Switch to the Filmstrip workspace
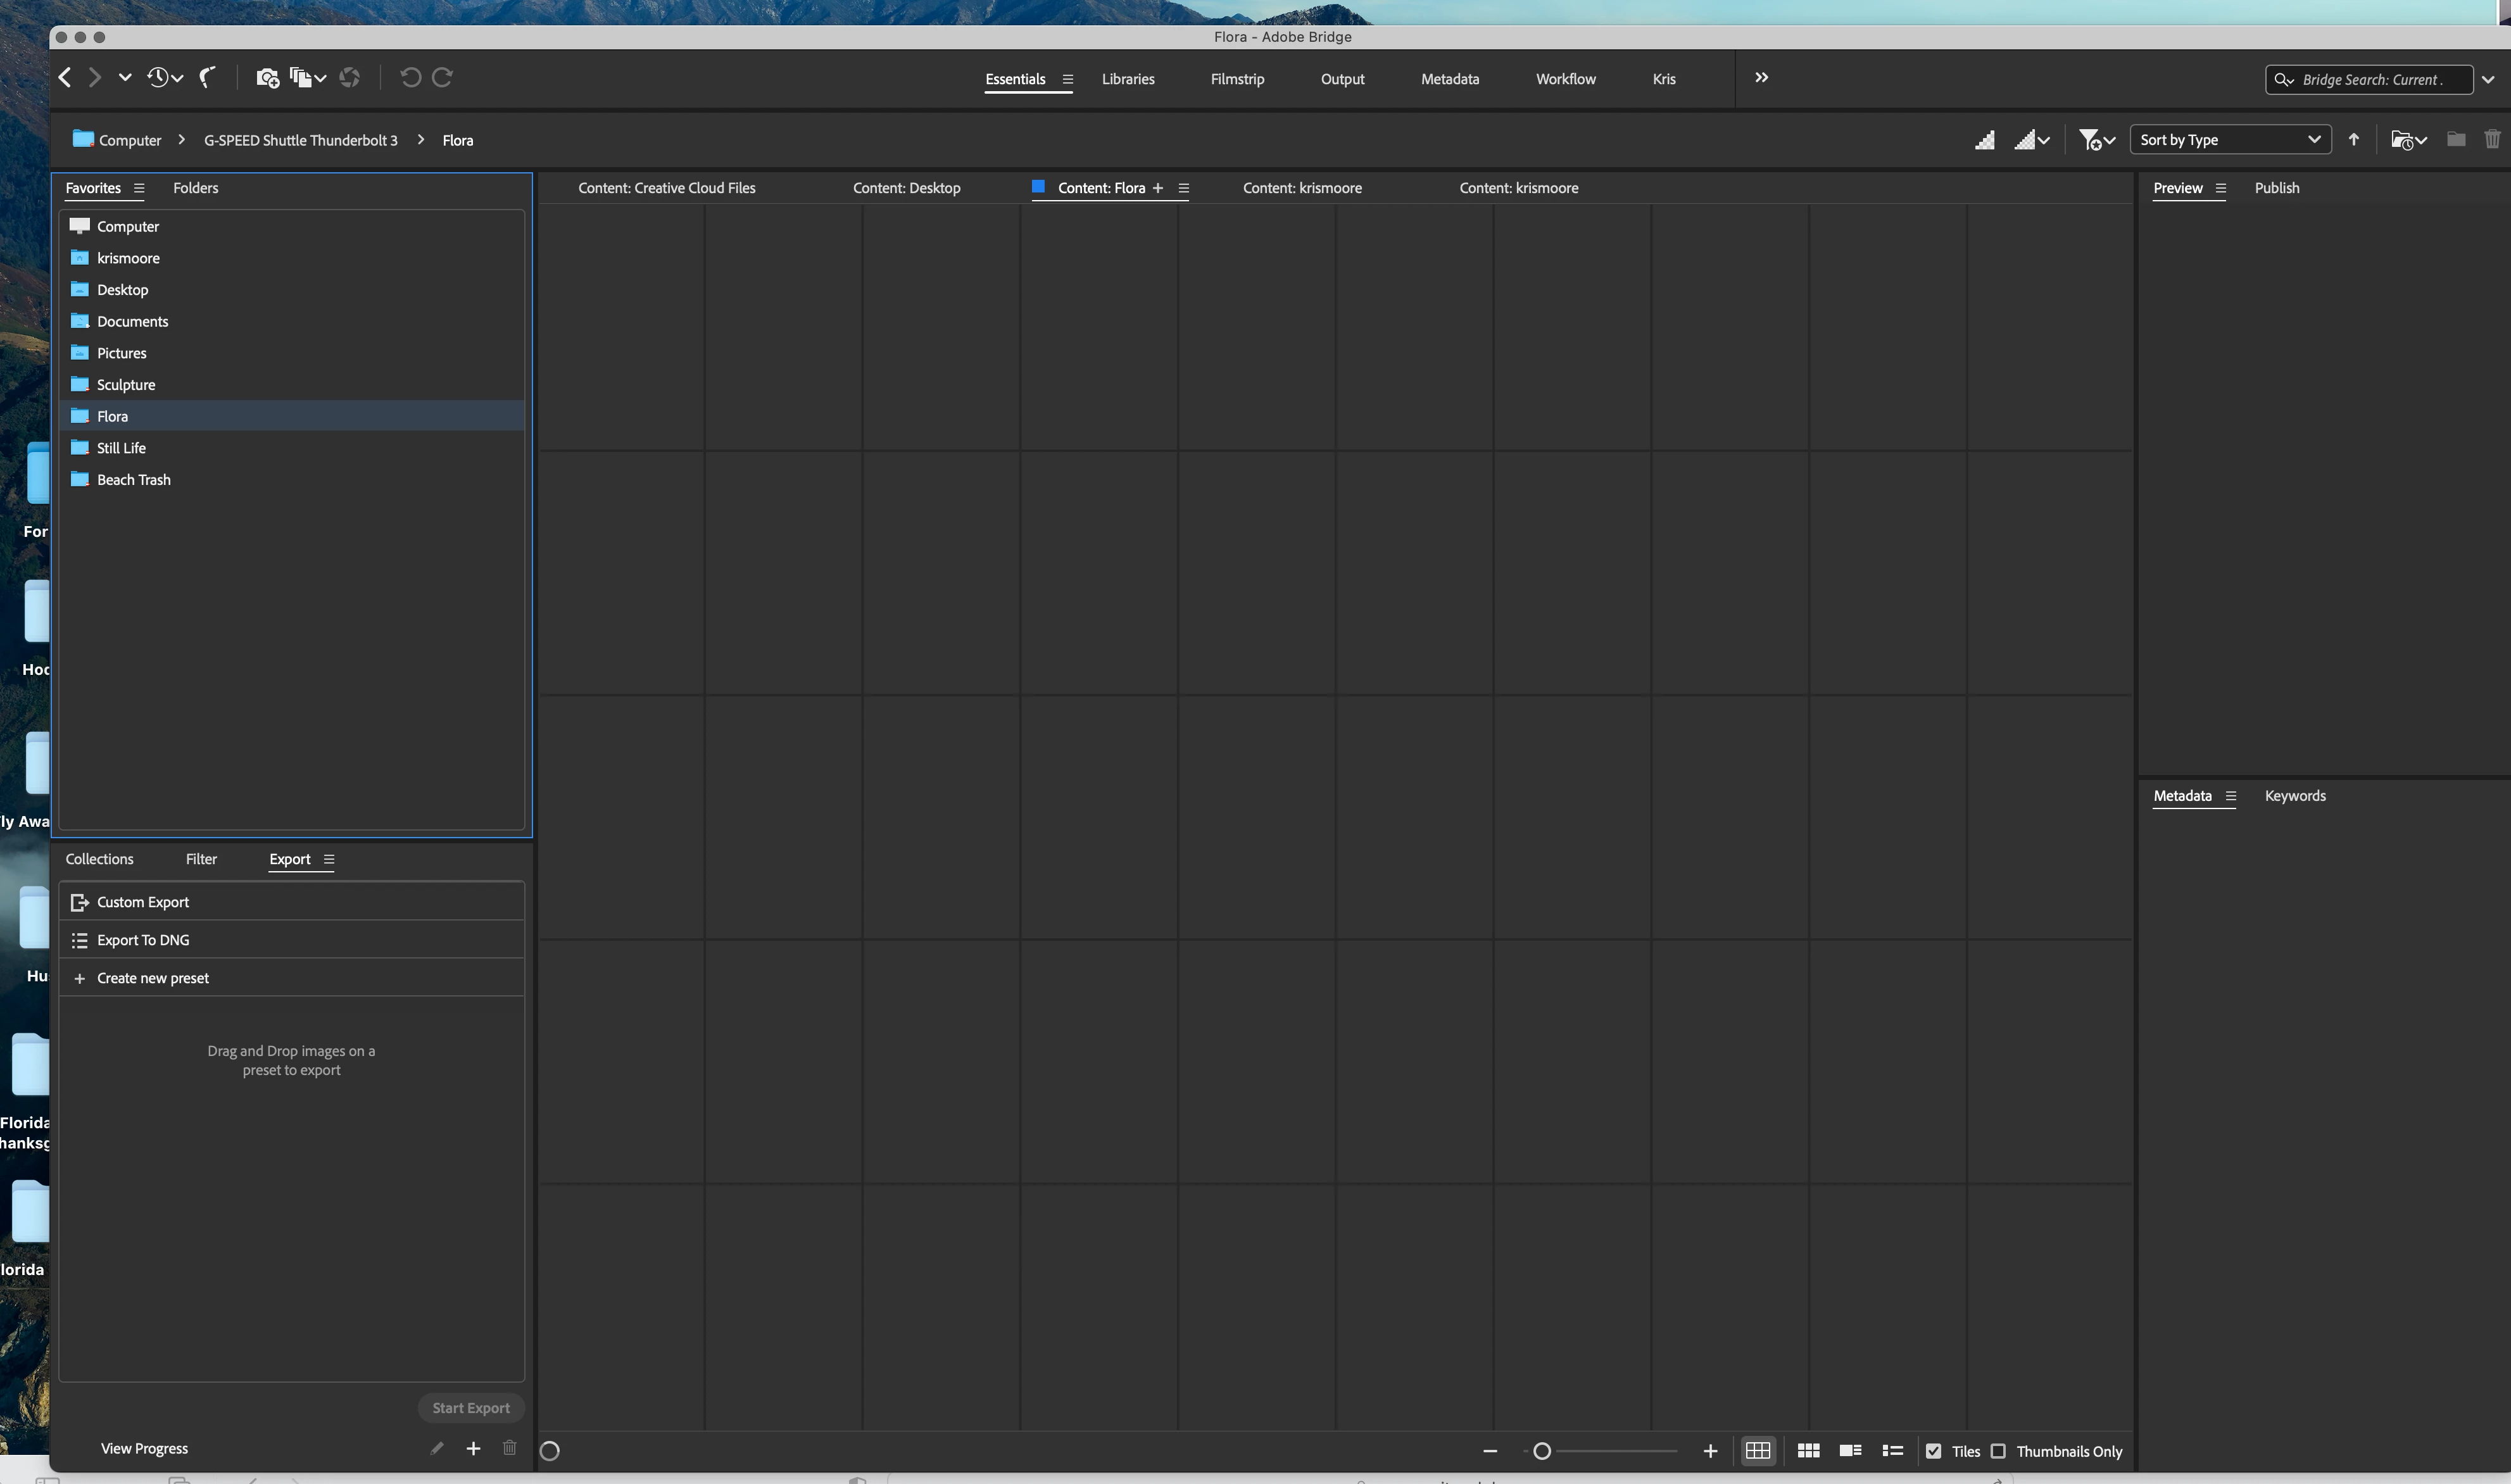 tap(1237, 79)
